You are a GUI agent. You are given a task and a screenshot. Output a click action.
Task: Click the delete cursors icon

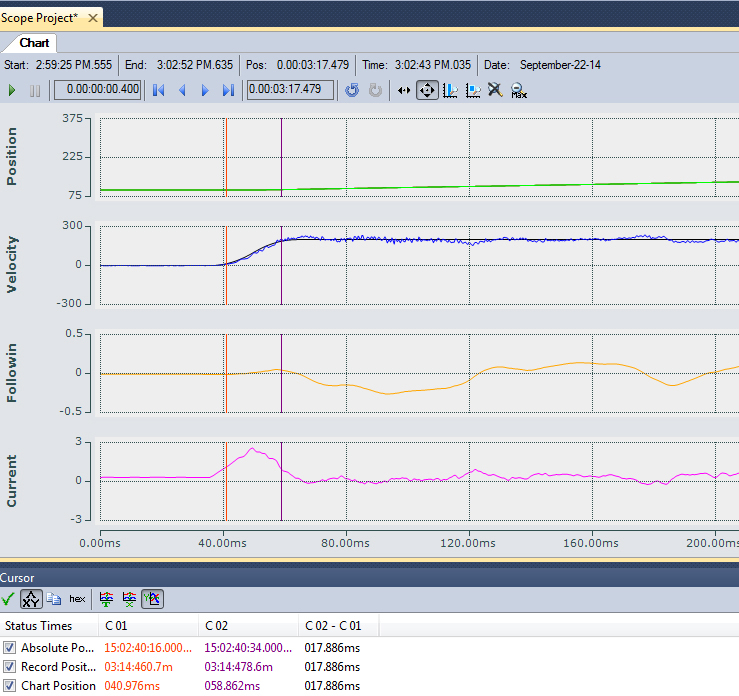495,90
